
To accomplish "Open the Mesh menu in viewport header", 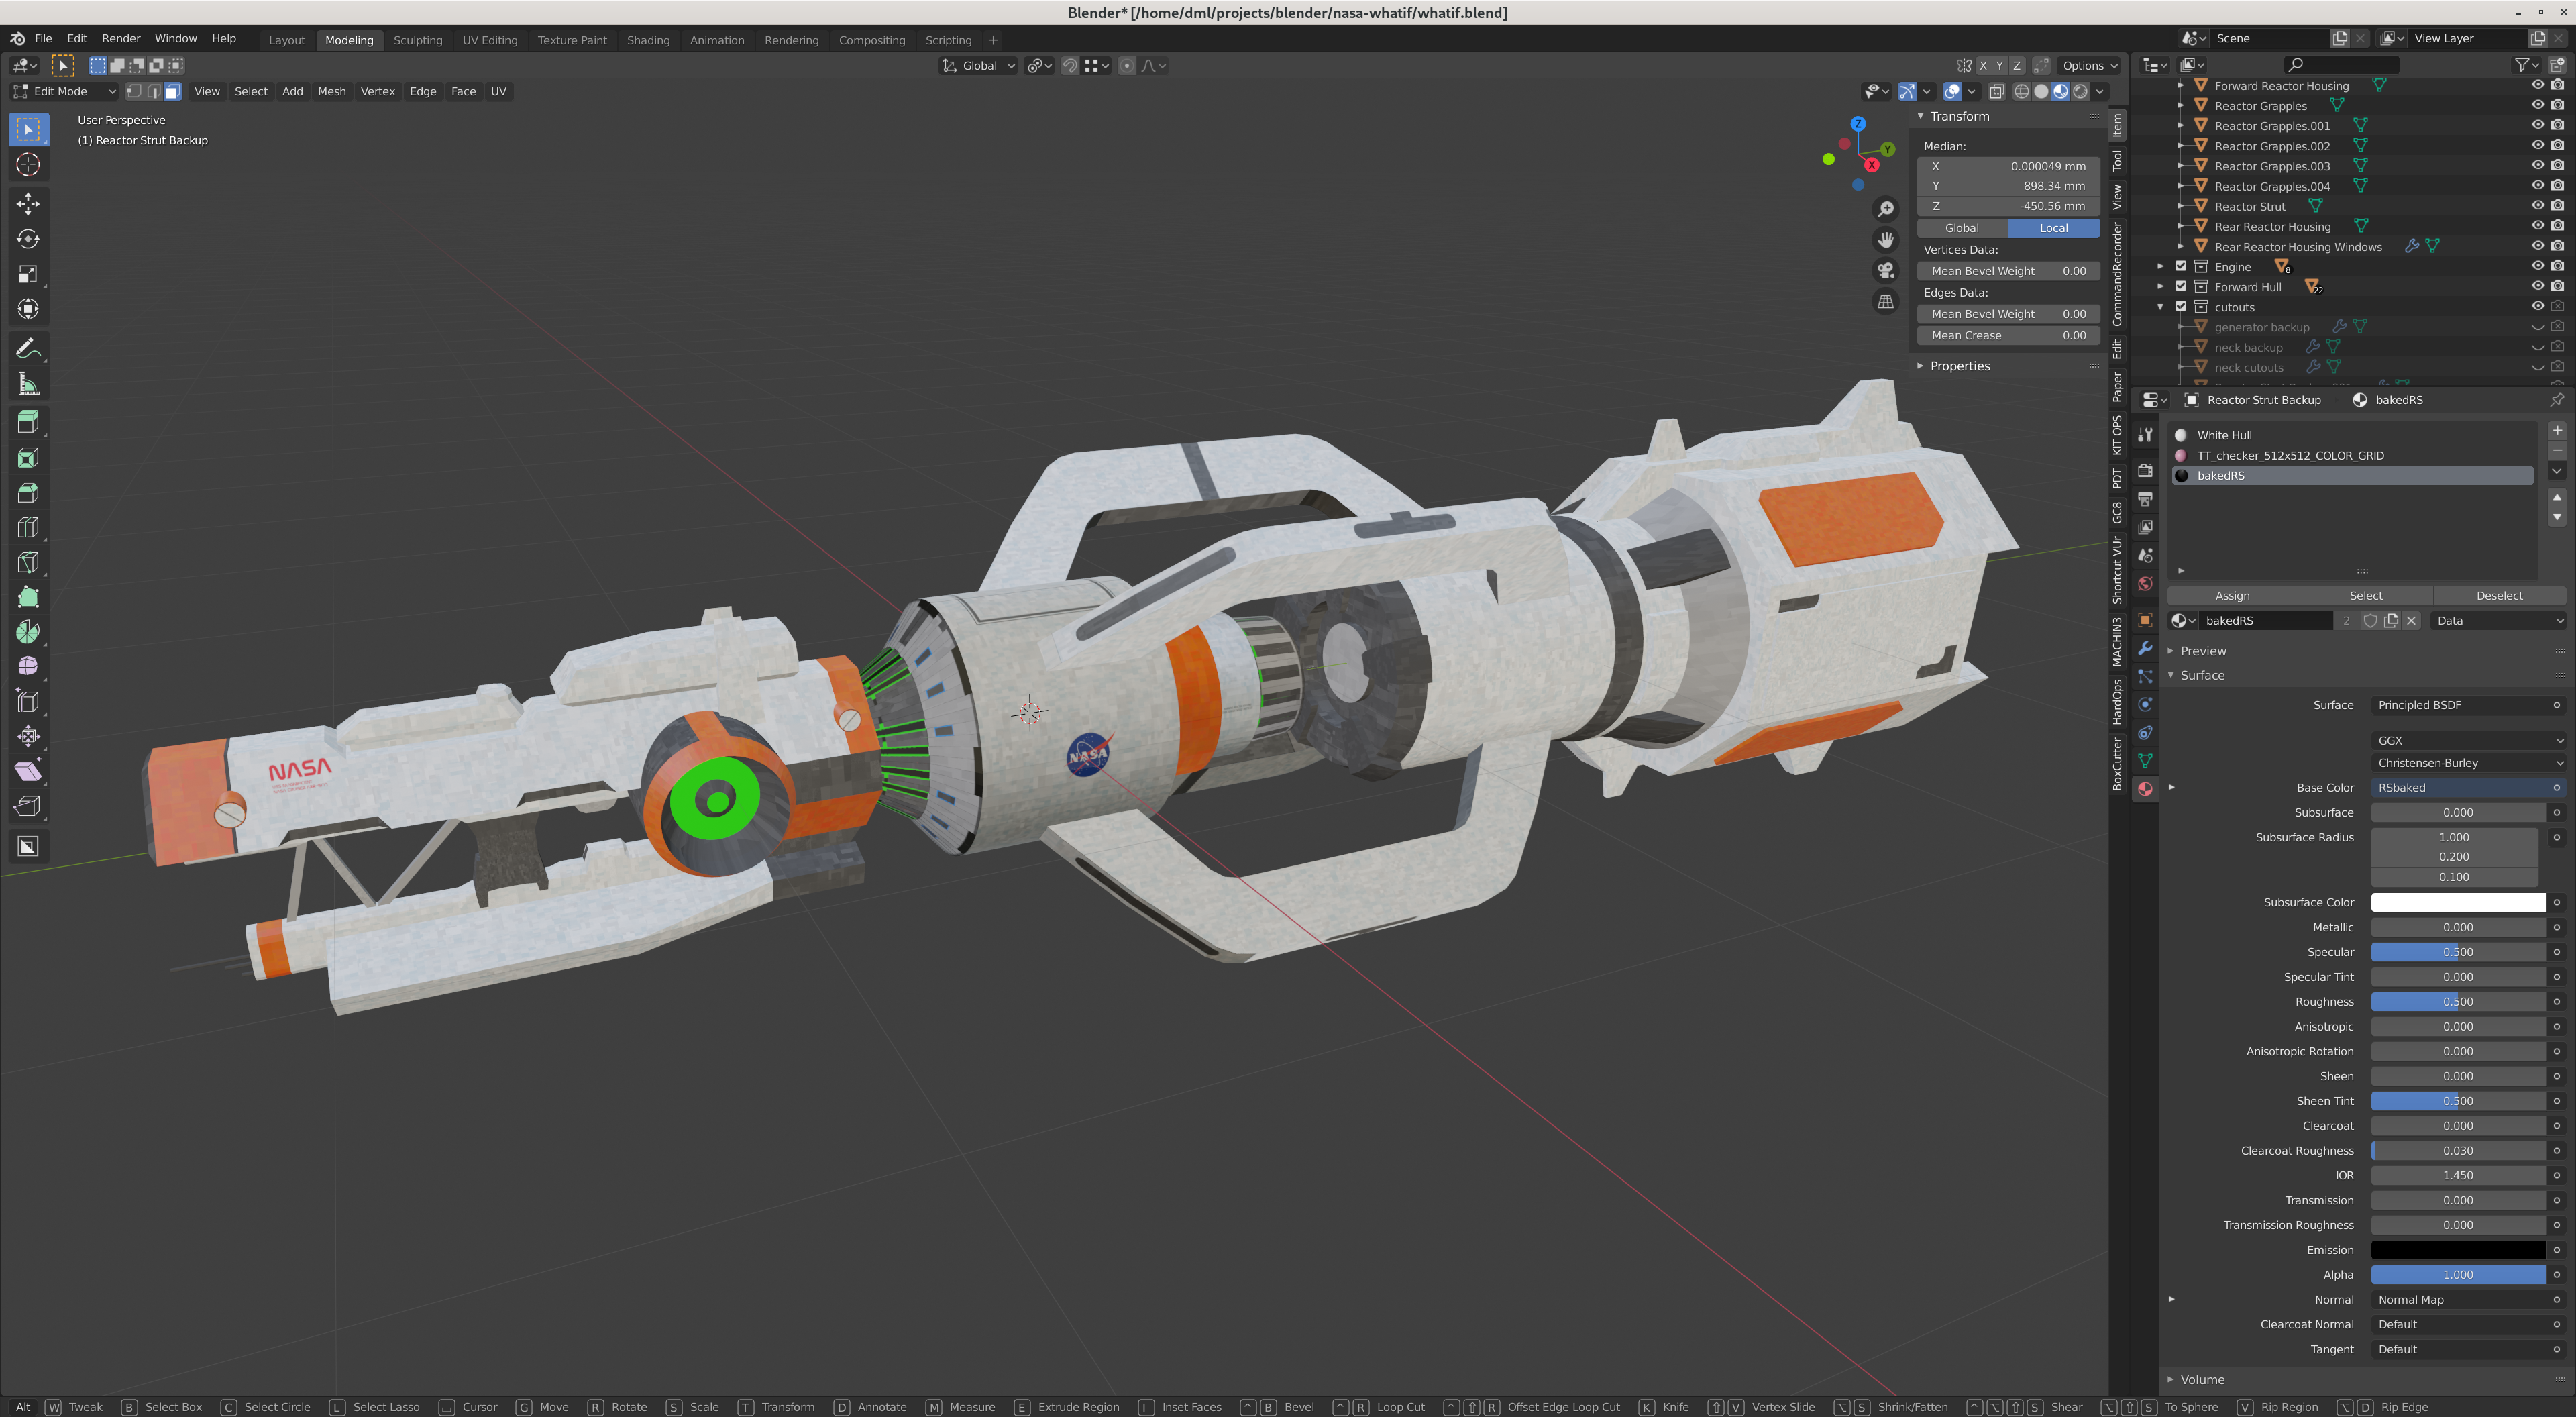I will 332,91.
